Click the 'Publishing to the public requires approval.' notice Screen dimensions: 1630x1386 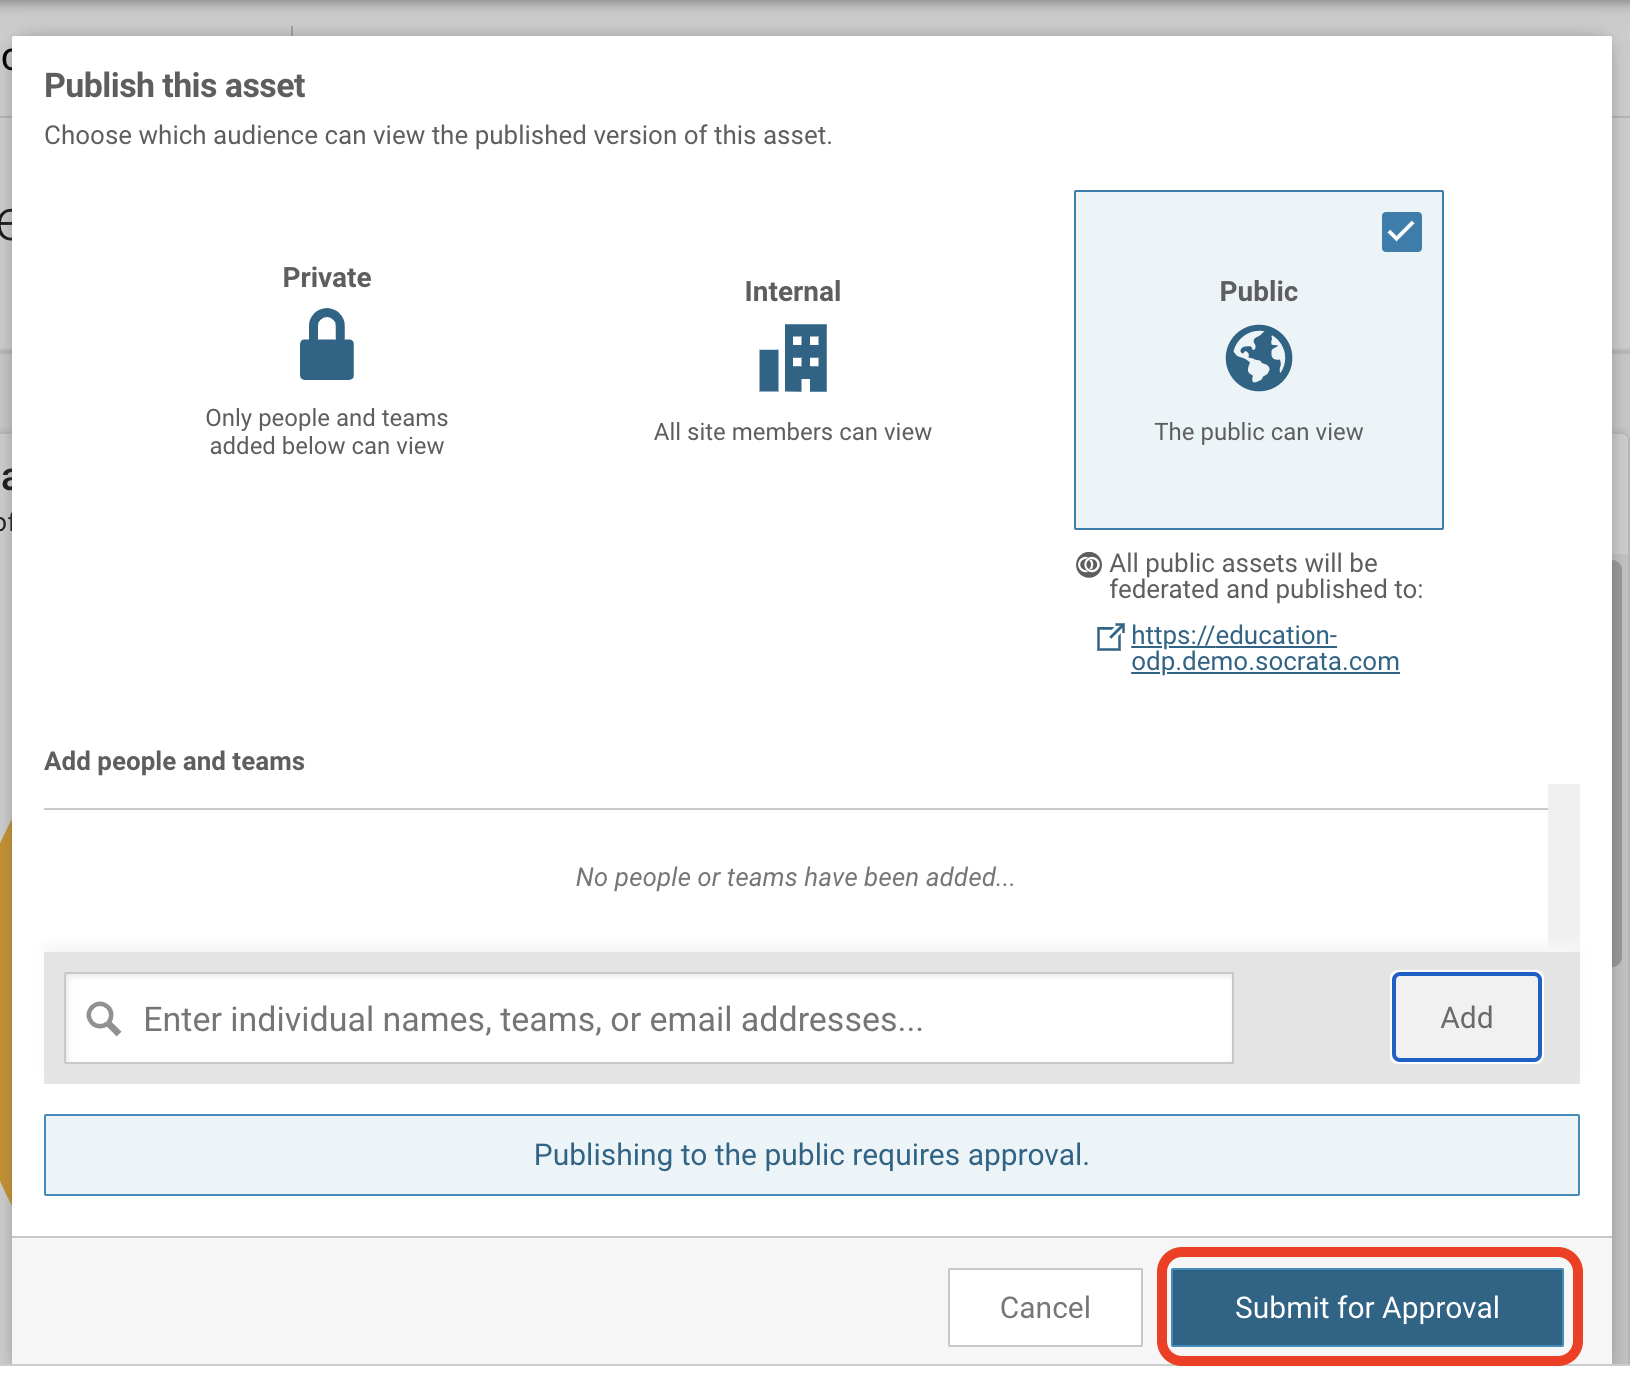point(812,1155)
